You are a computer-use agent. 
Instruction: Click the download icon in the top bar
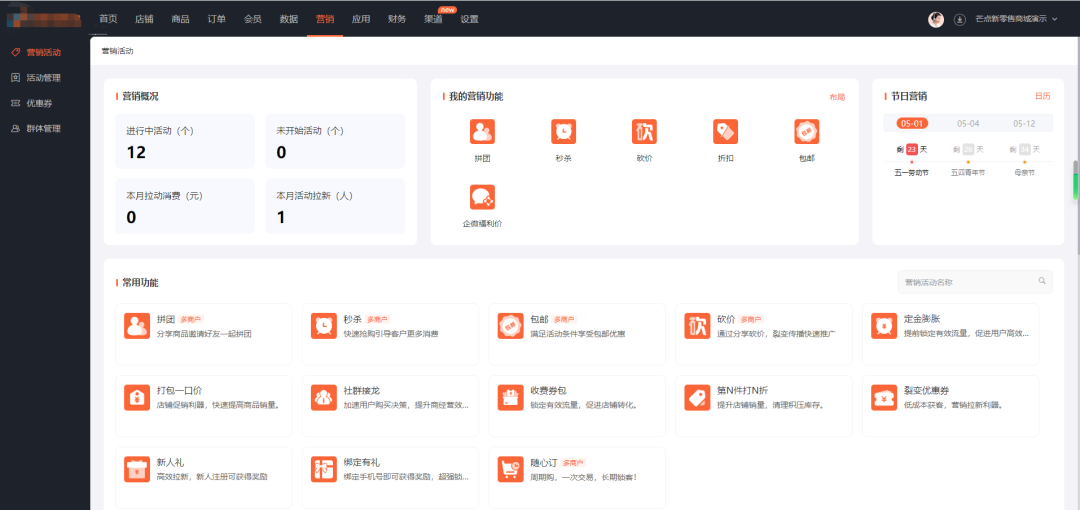pos(959,19)
